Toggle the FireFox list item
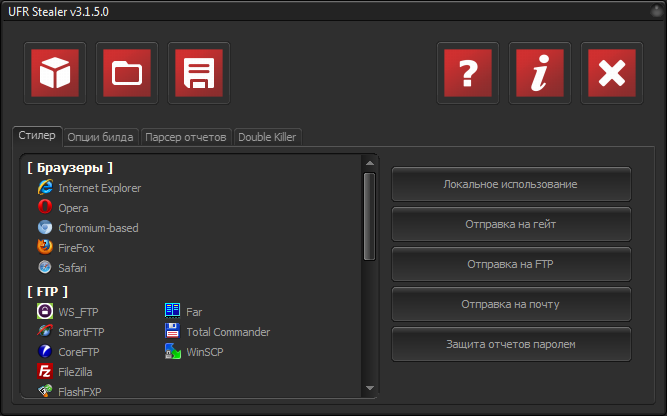667x416 pixels. [x=76, y=247]
